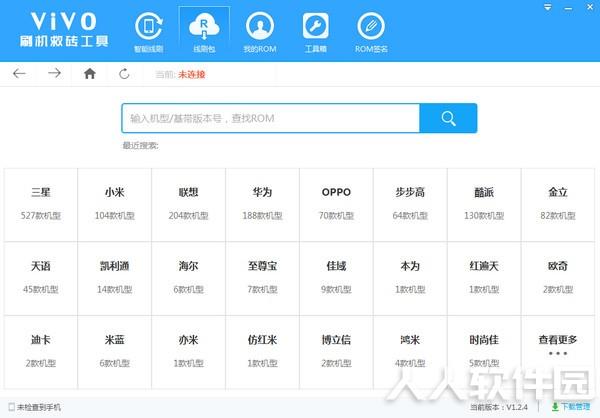Click the magnifier search button
Screen dimensions: 600x418
point(448,118)
